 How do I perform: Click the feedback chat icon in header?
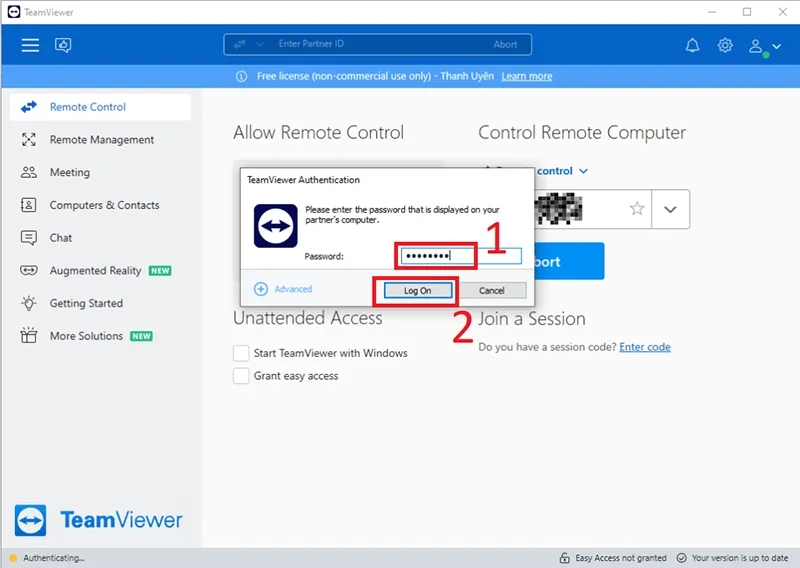pos(63,45)
